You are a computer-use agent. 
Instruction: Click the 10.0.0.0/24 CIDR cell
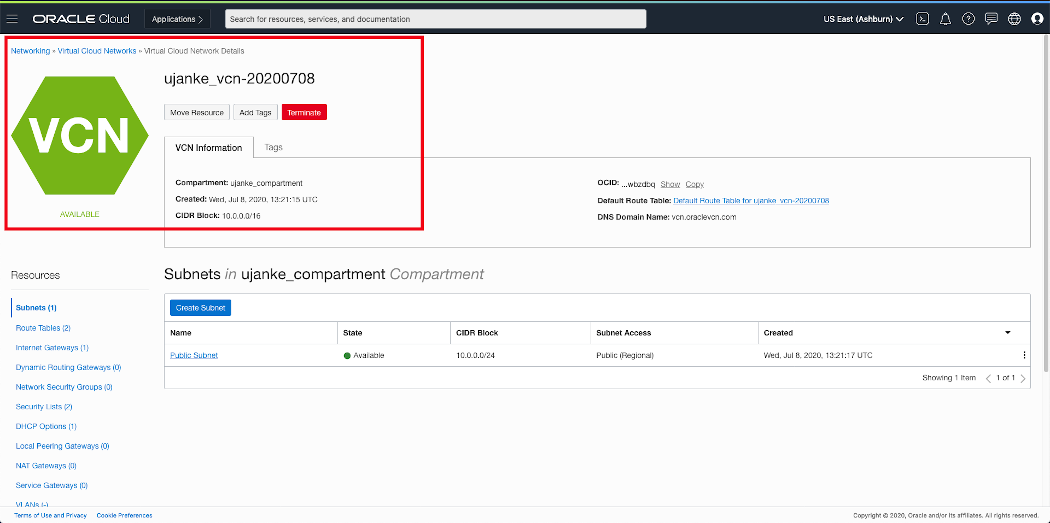[475, 356]
